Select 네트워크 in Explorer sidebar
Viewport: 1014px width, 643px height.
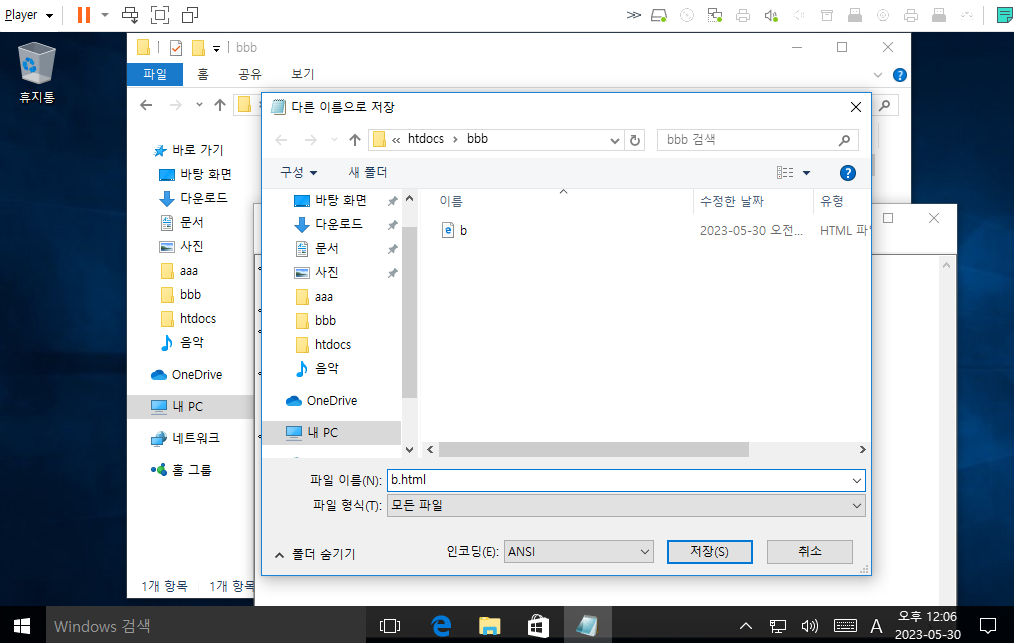click(185, 438)
